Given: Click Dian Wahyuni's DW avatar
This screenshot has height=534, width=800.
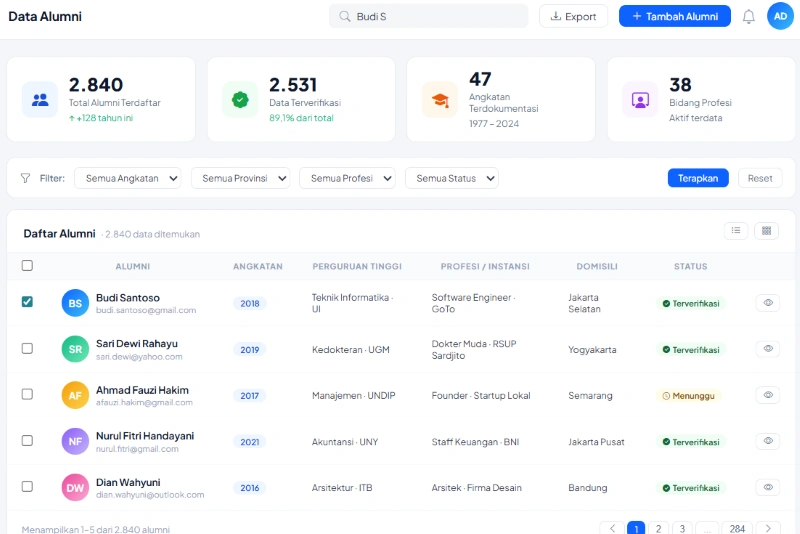Looking at the screenshot, I should coord(75,487).
